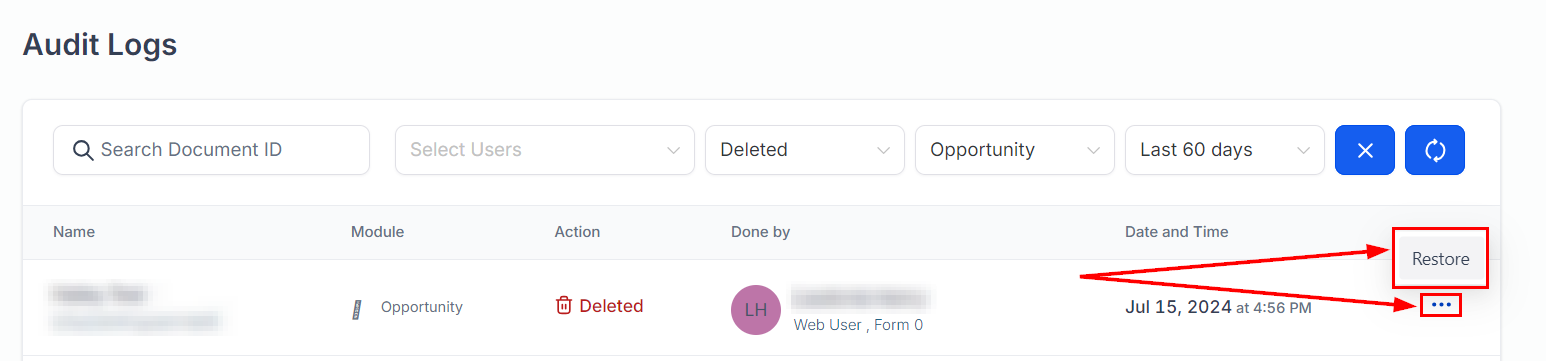Image resolution: width=1546 pixels, height=361 pixels.
Task: Expand the Last 60 days date dropdown
Action: (1225, 150)
